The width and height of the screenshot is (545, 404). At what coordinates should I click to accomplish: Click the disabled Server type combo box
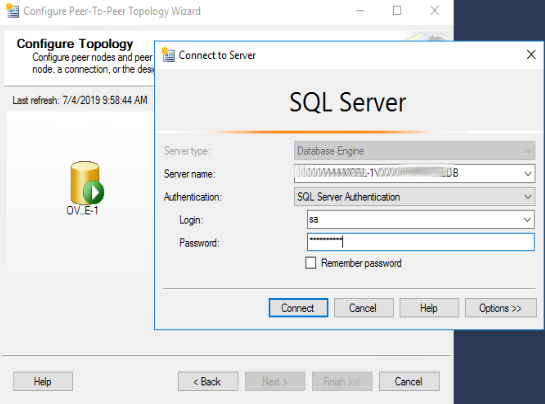414,151
